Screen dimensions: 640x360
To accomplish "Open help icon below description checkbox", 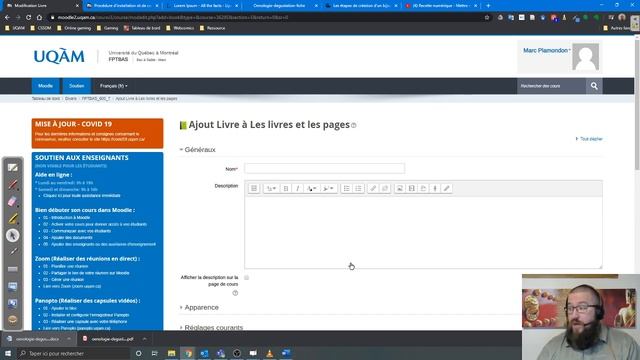I will coord(235,293).
